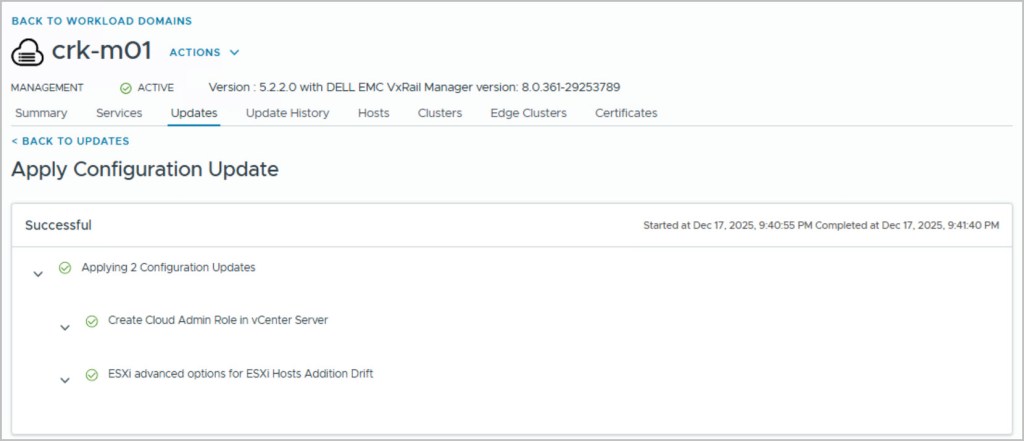Screen dimensions: 1024x441
Task: Expand the ESXi advanced options step
Action: pyautogui.click(x=65, y=380)
